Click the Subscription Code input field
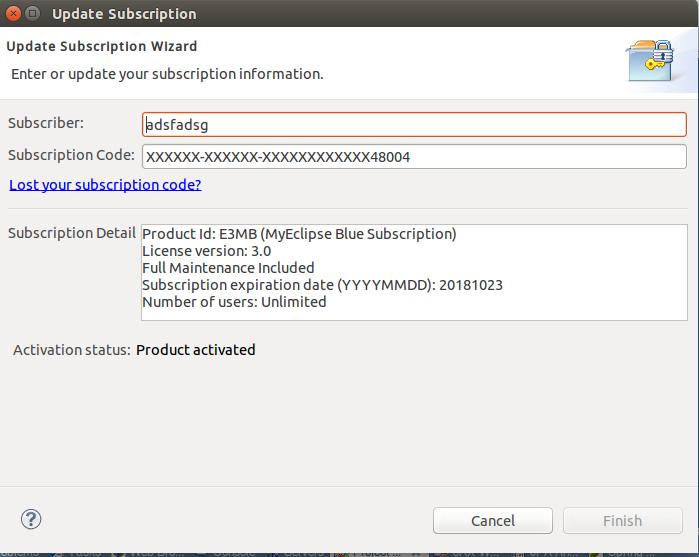This screenshot has height=557, width=699. [x=414, y=157]
